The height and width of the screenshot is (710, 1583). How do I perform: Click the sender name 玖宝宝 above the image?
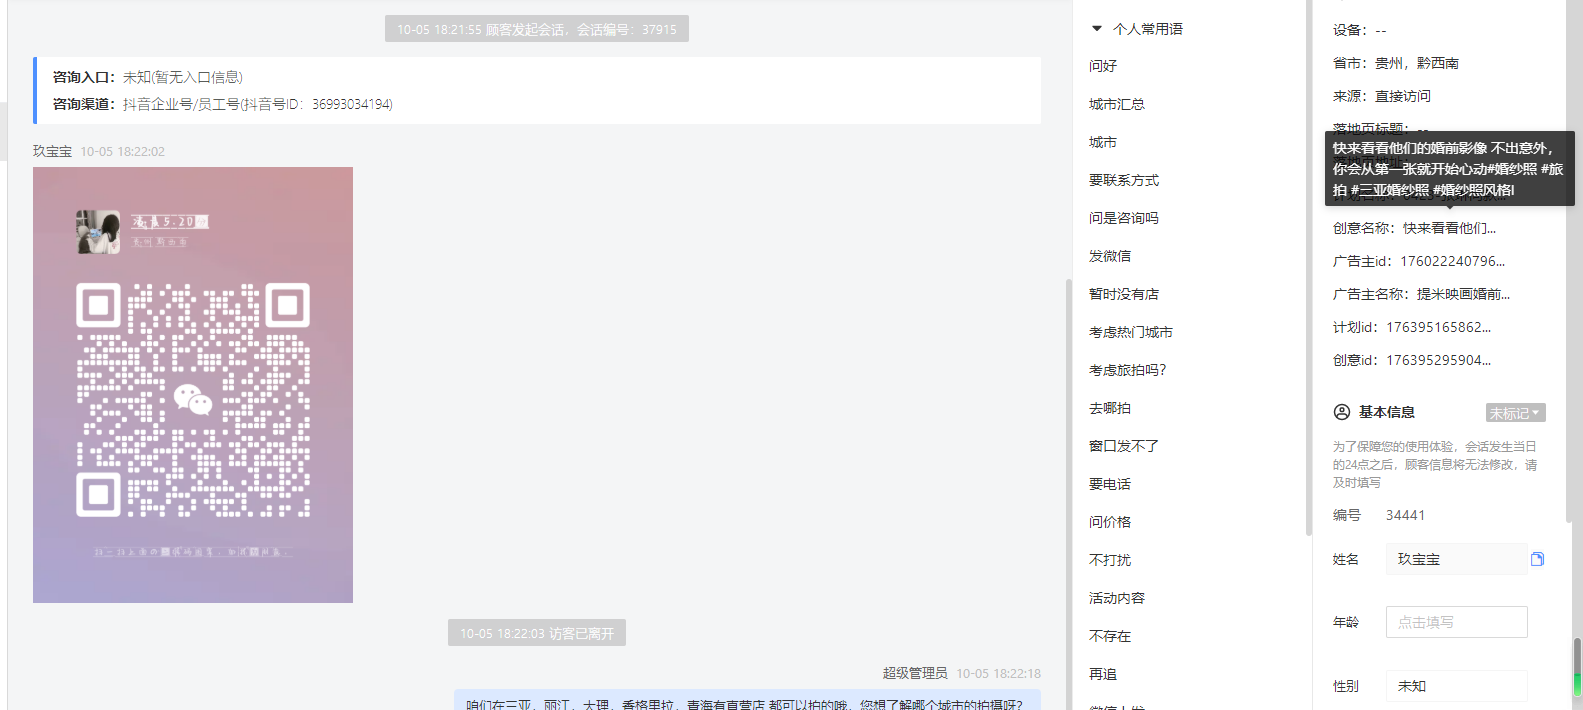pyautogui.click(x=52, y=151)
